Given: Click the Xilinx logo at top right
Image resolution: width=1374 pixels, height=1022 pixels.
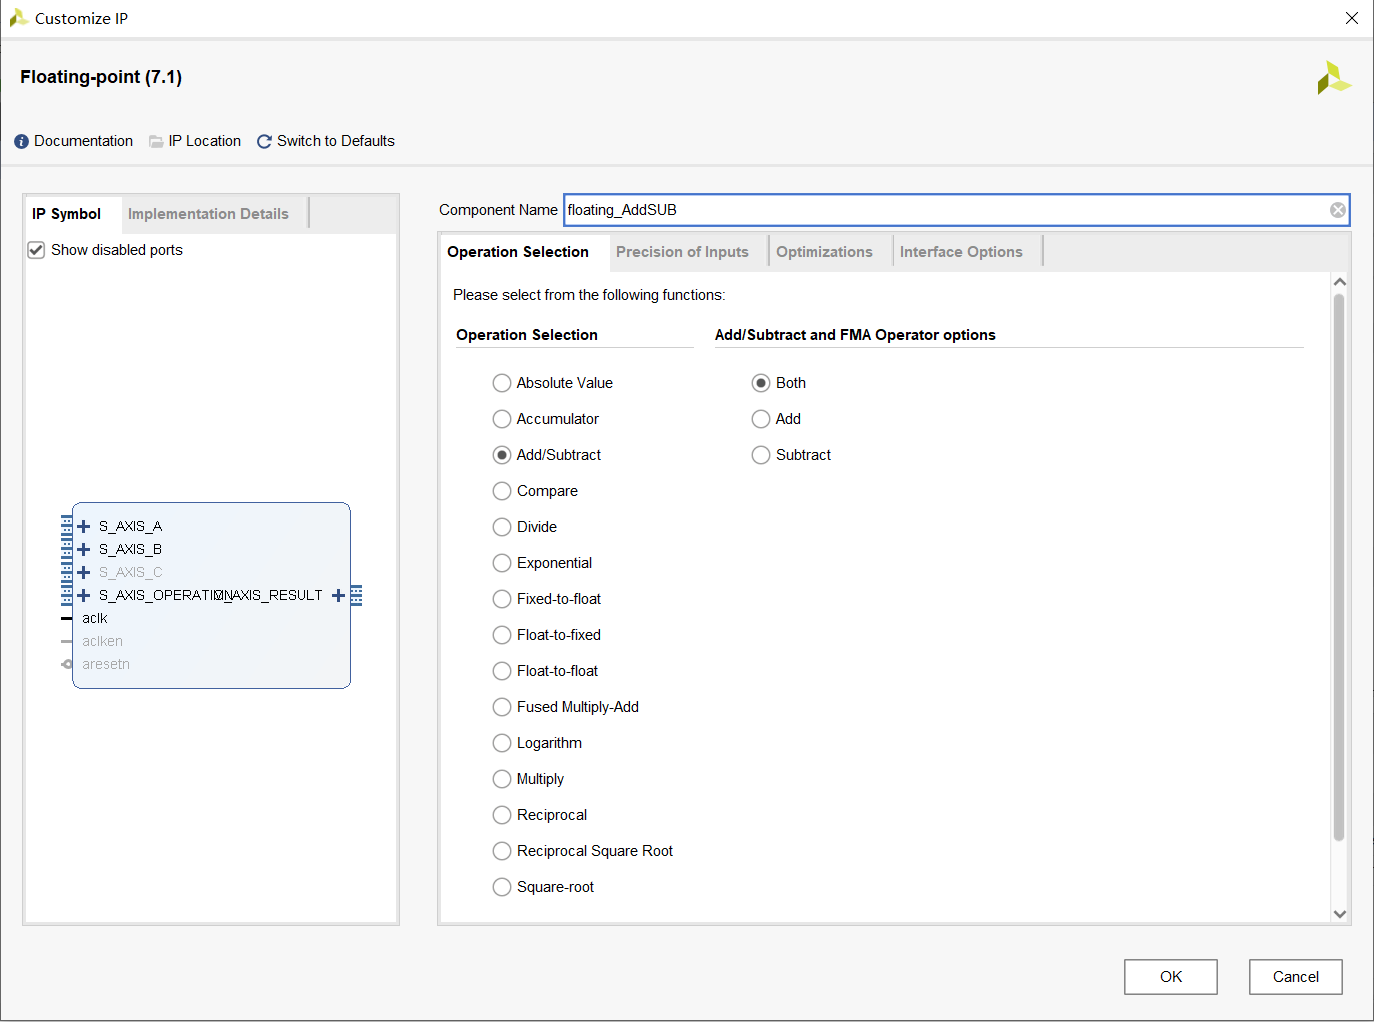Looking at the screenshot, I should pyautogui.click(x=1333, y=78).
